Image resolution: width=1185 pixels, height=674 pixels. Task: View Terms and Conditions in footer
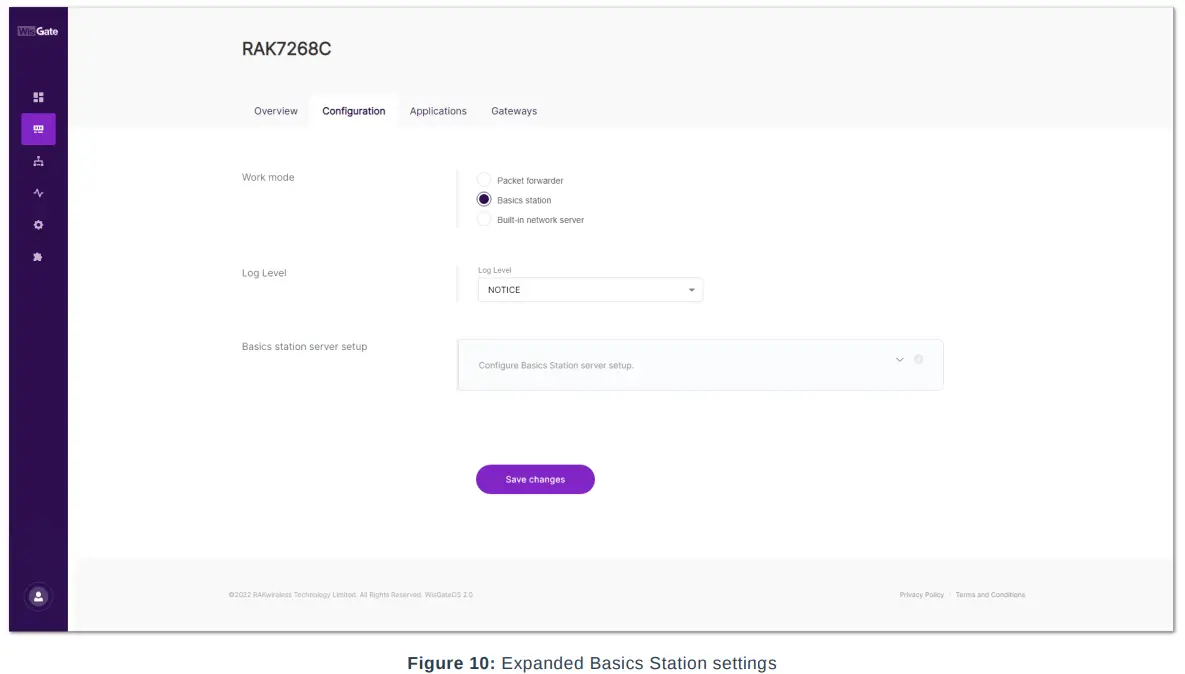pos(990,594)
